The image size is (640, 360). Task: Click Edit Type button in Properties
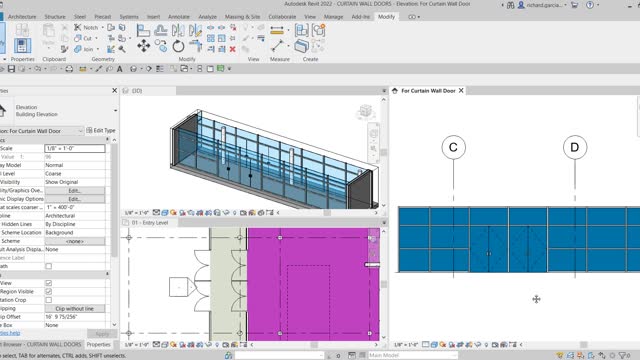[x=101, y=131]
